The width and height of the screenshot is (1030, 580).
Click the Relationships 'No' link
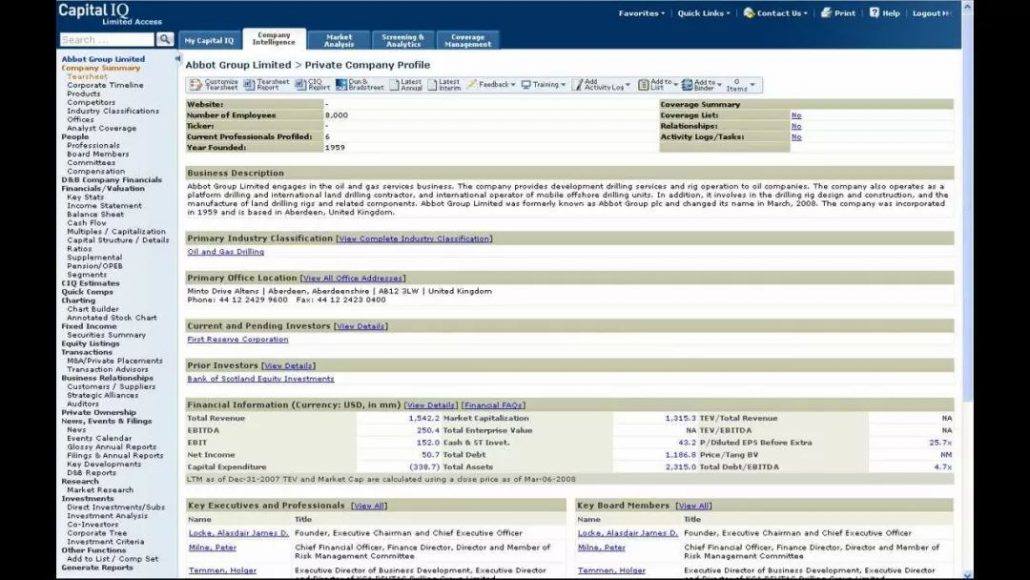point(796,126)
